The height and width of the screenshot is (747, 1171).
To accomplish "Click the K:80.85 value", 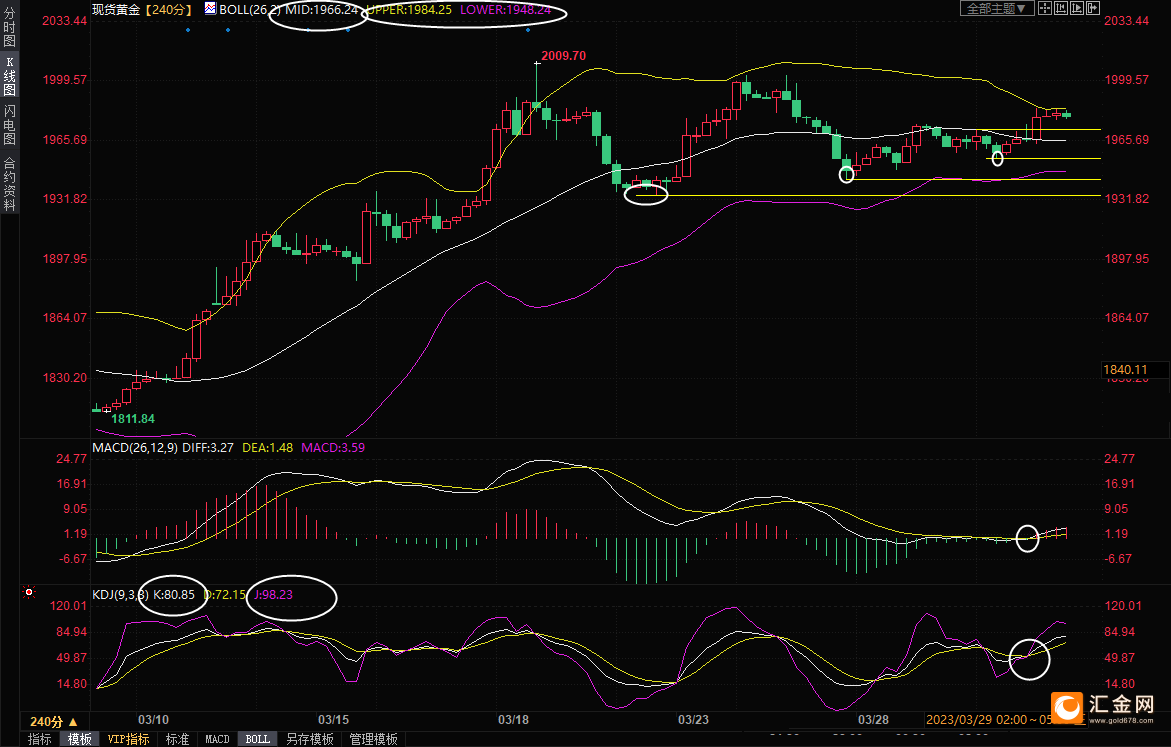I will coord(173,595).
